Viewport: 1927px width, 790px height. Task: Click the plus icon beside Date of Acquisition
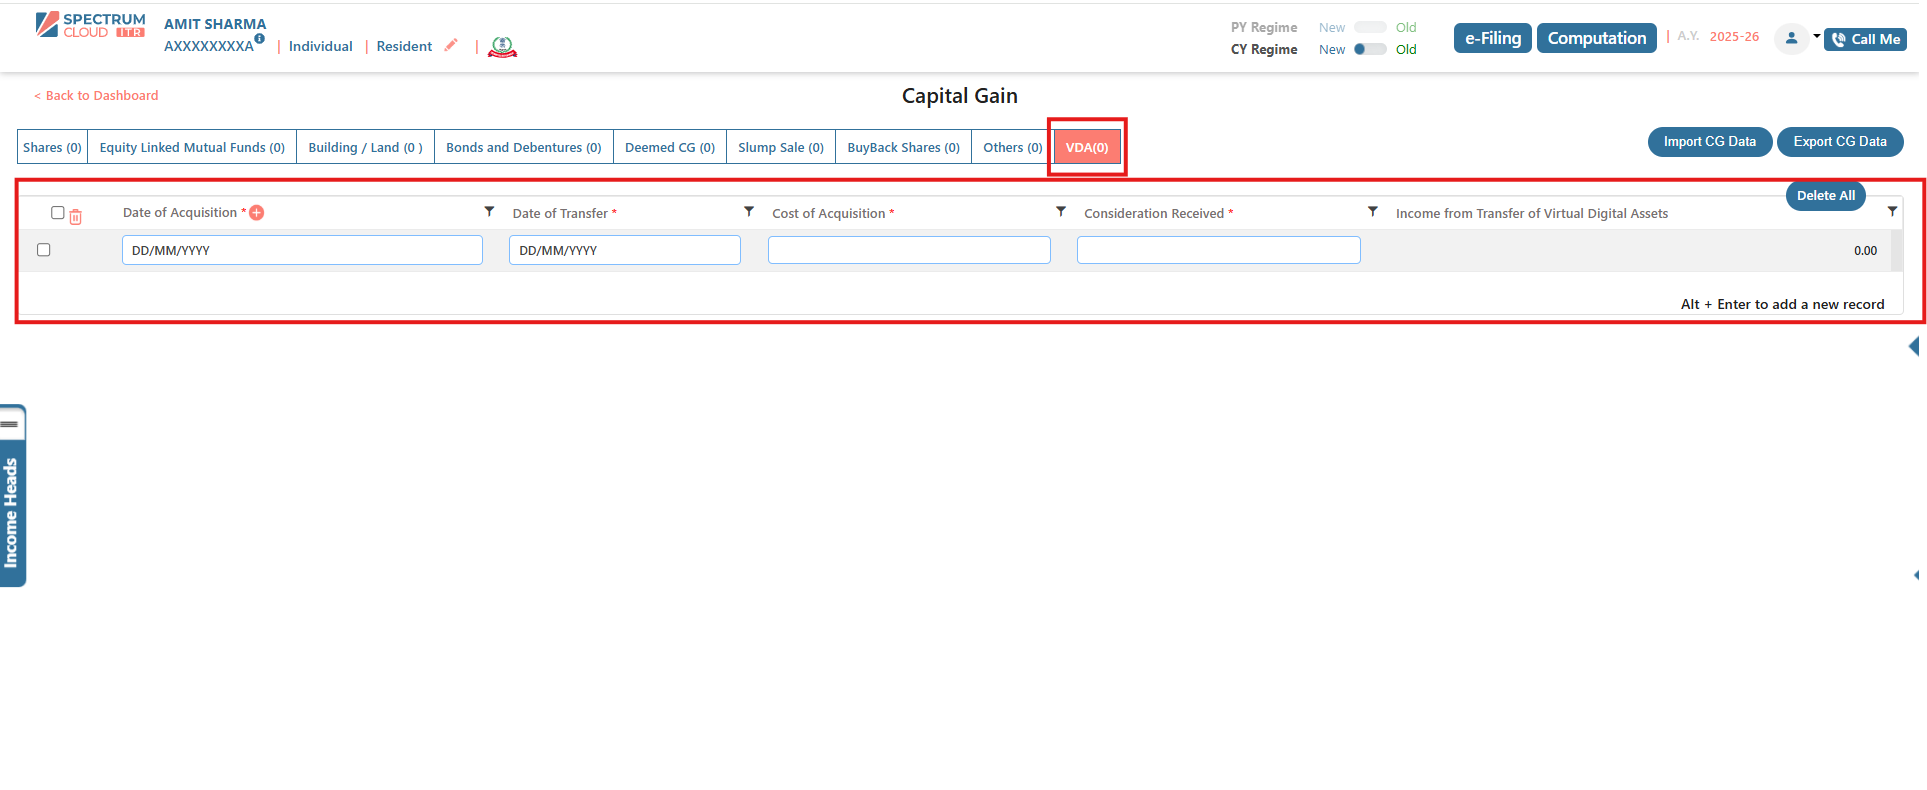coord(257,213)
